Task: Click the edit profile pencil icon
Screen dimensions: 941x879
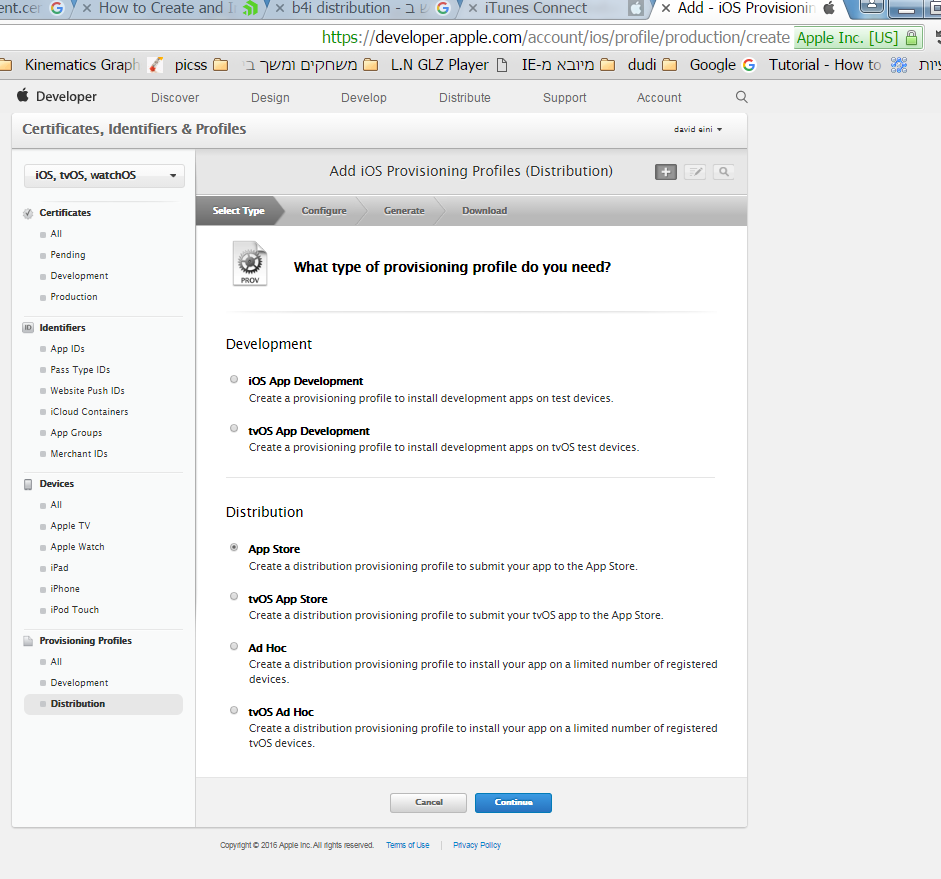Action: (695, 172)
